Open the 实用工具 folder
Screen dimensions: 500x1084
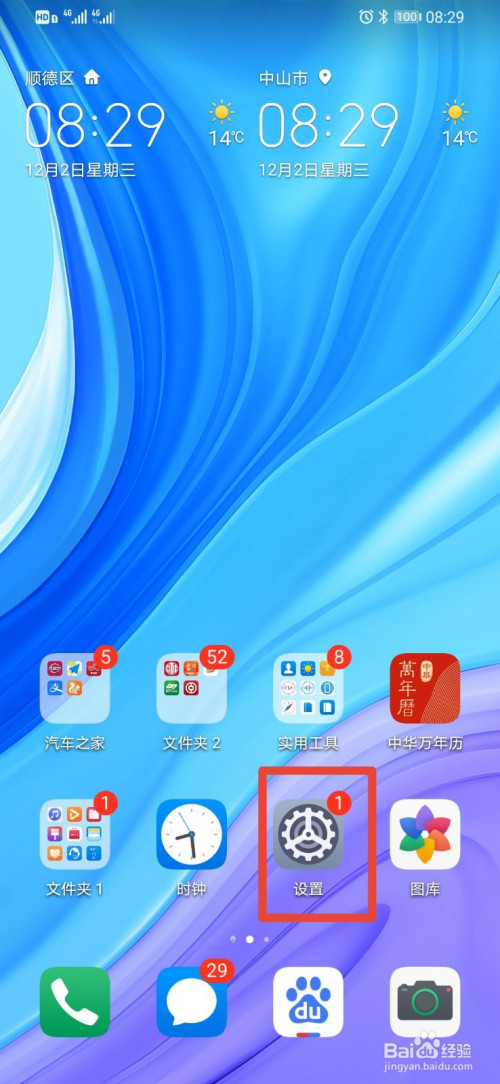308,688
